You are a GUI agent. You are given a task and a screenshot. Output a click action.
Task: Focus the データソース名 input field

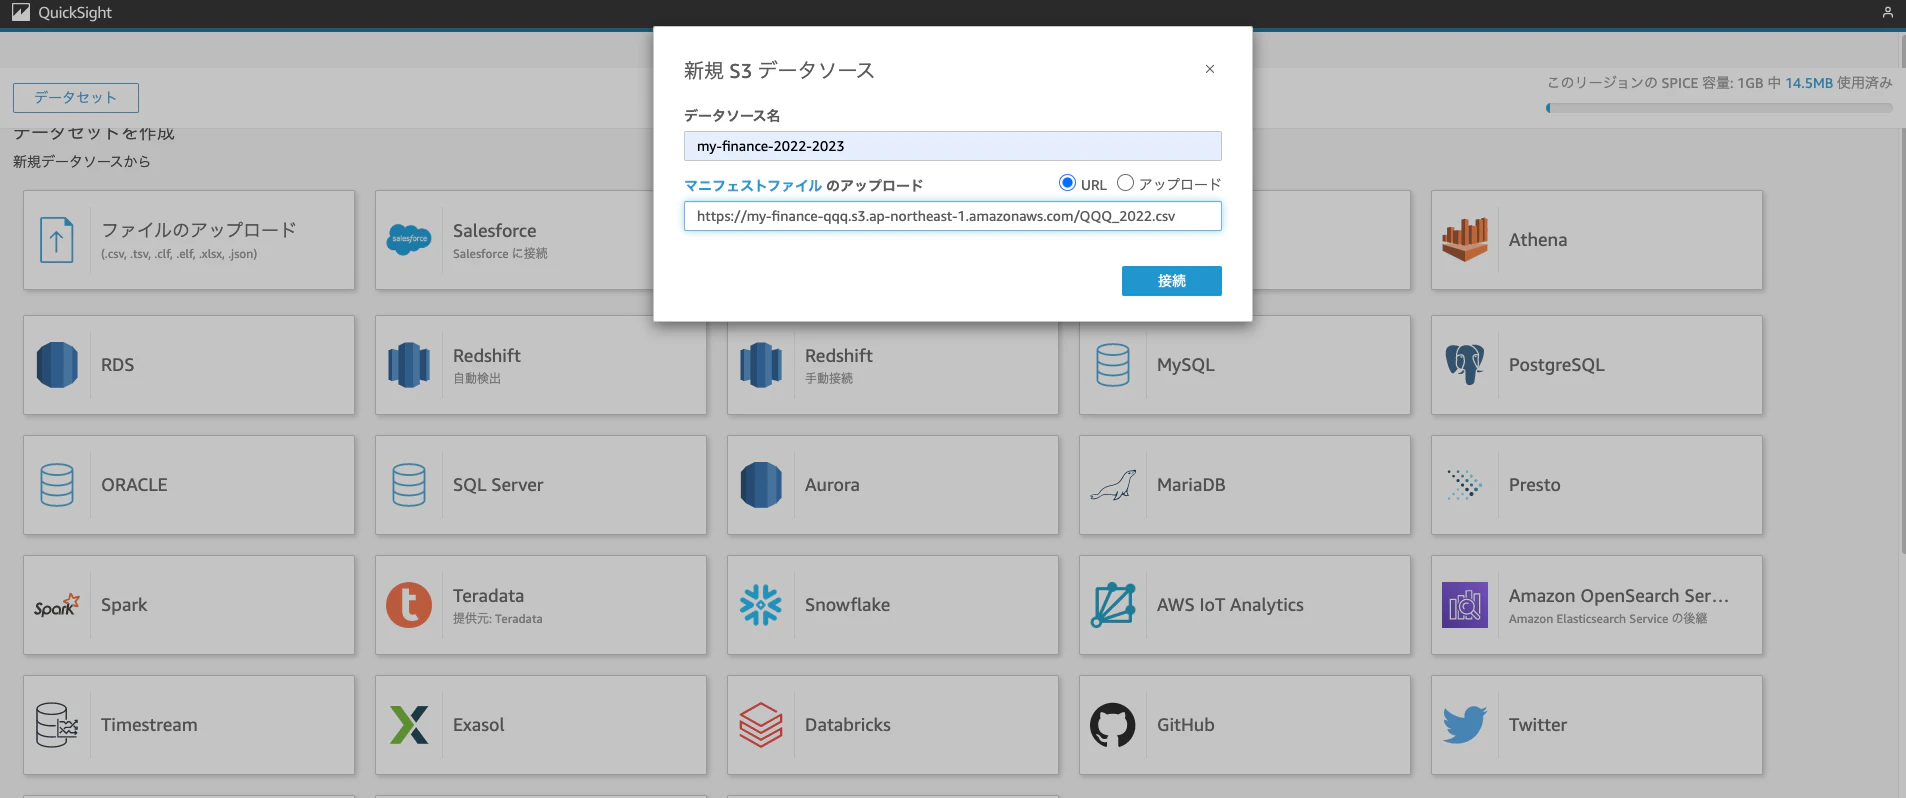point(952,146)
